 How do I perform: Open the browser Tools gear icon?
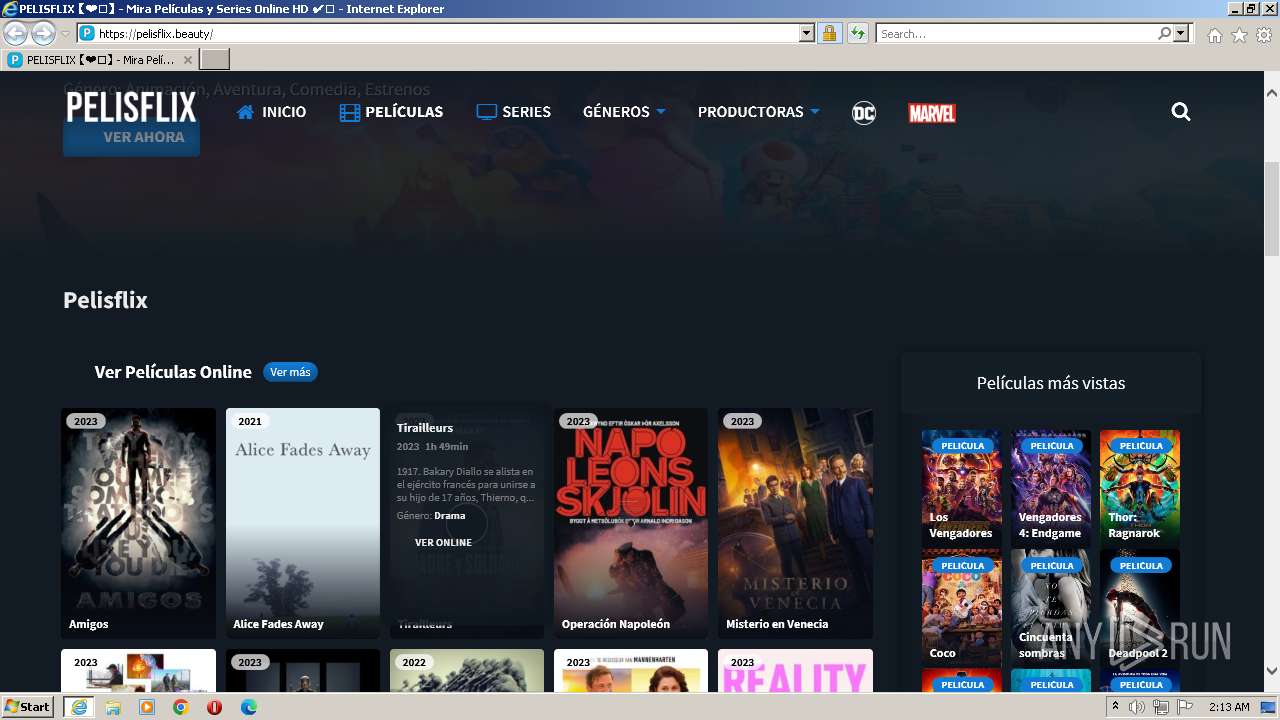(x=1264, y=35)
